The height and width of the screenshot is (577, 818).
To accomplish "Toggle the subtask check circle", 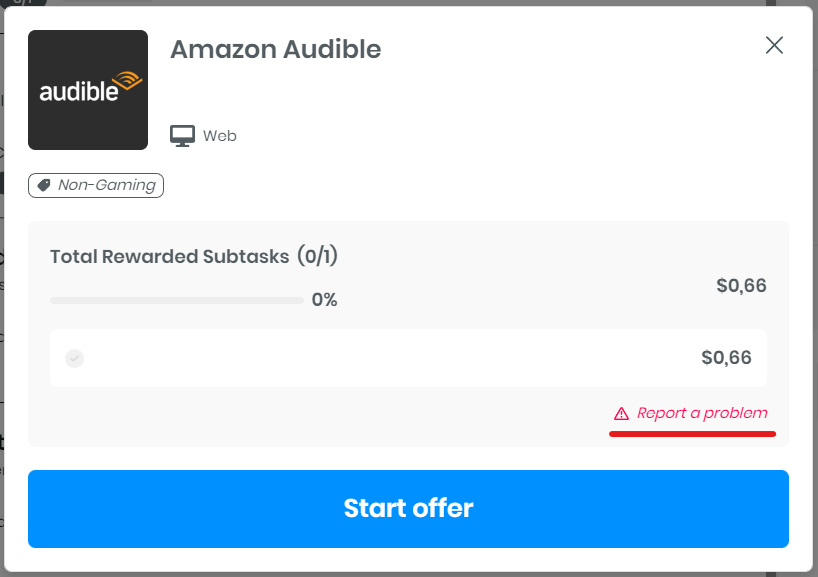I will [74, 358].
